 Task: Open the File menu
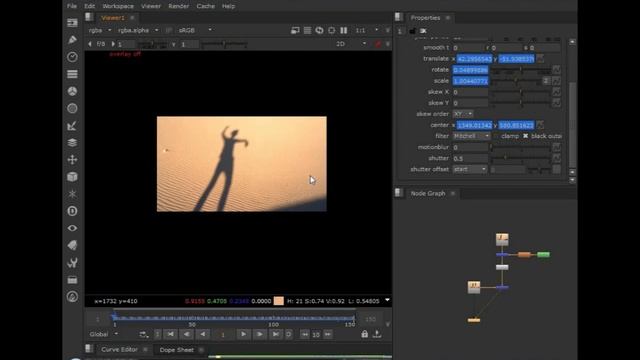[x=72, y=6]
